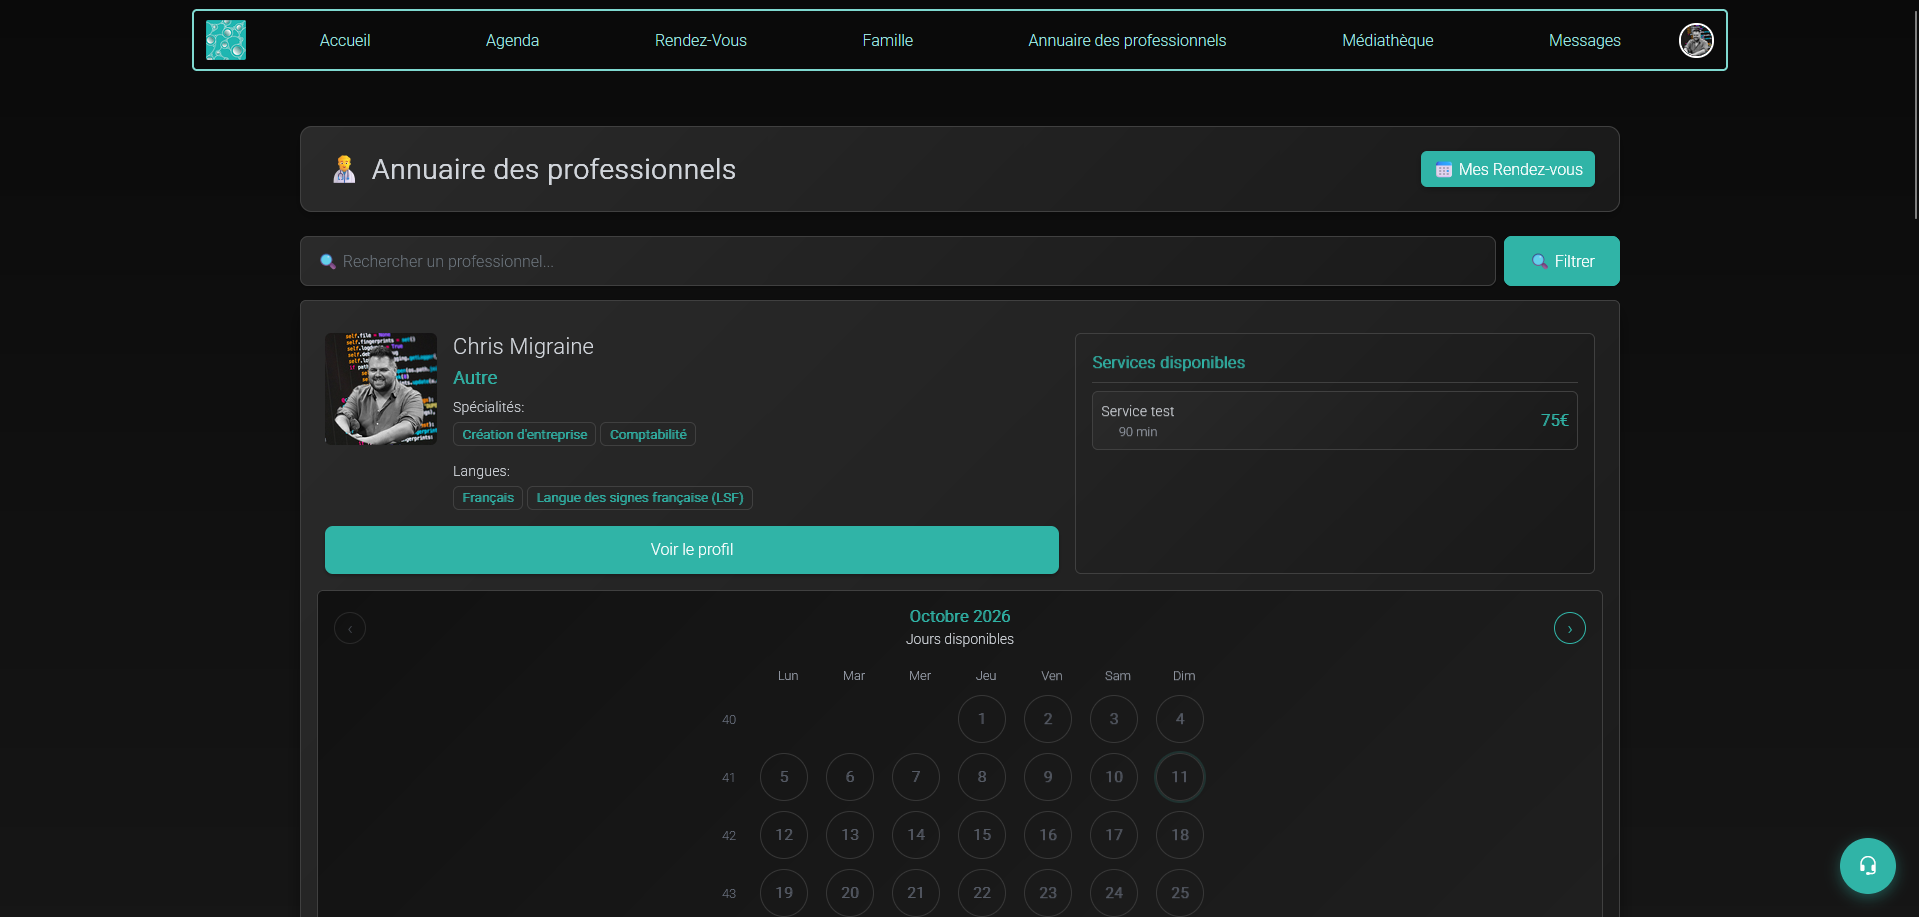Open Messages from the navbar

(x=1585, y=40)
